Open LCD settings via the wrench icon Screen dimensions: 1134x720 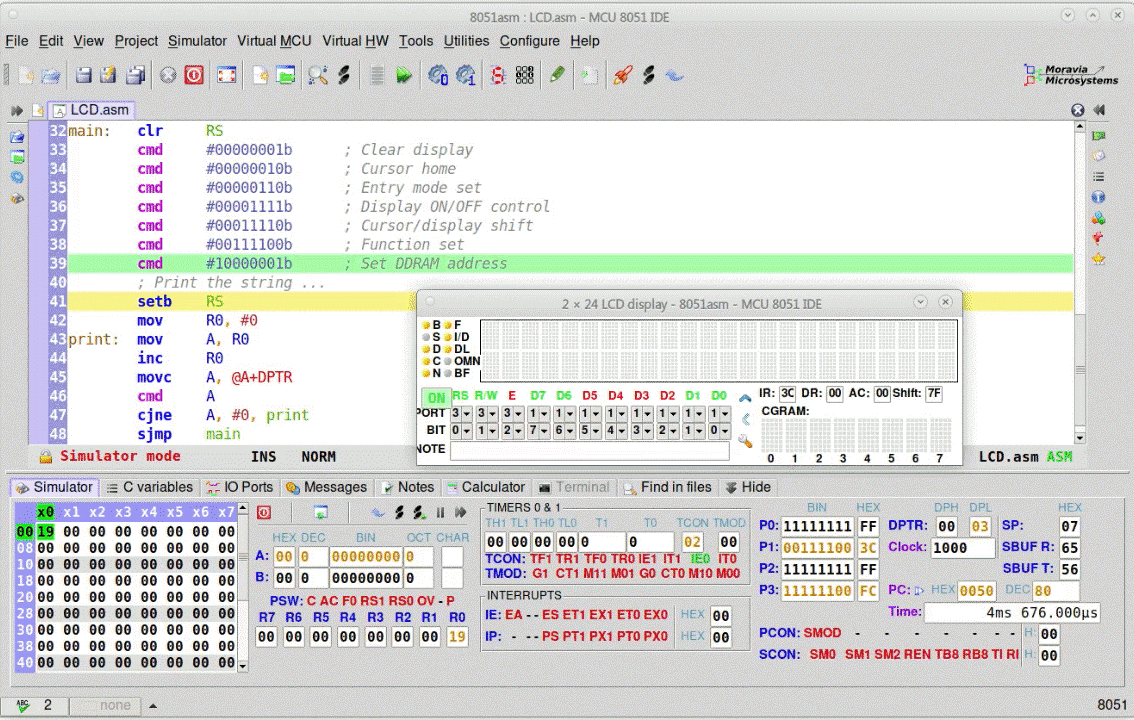pyautogui.click(x=744, y=438)
